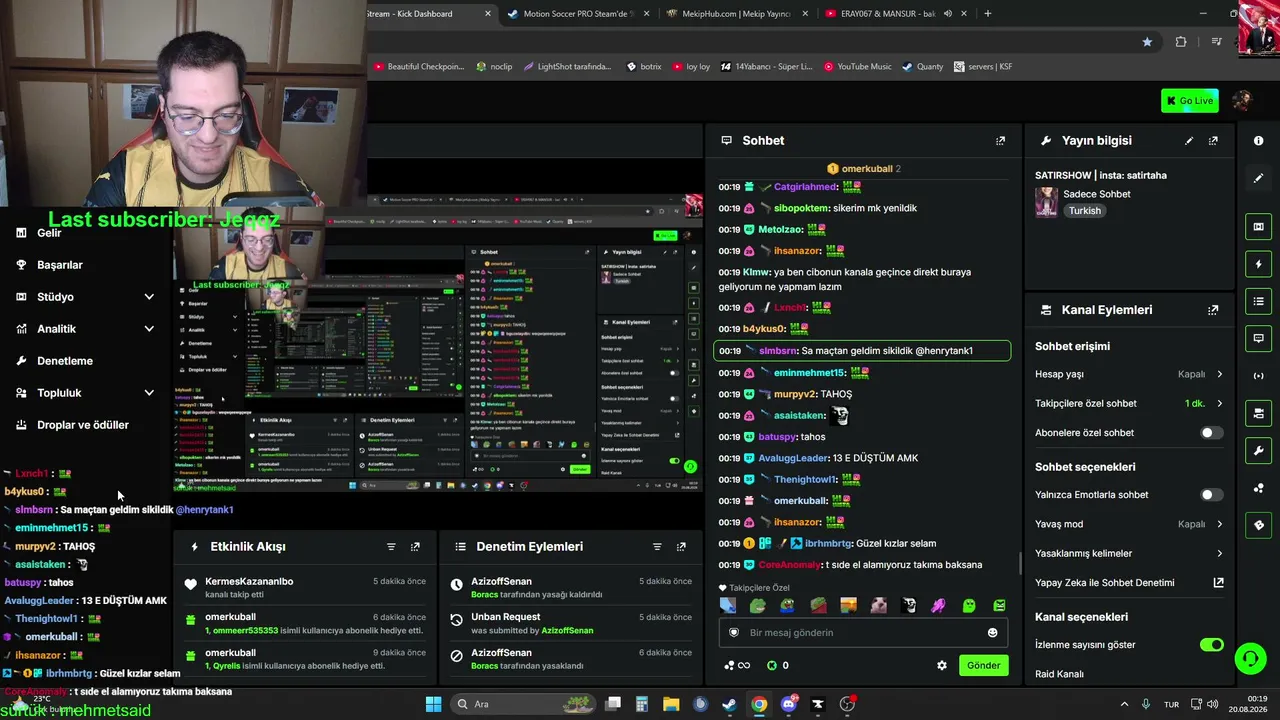Open a new browser tab
Screen dimensions: 1280x720
pyautogui.click(x=987, y=14)
